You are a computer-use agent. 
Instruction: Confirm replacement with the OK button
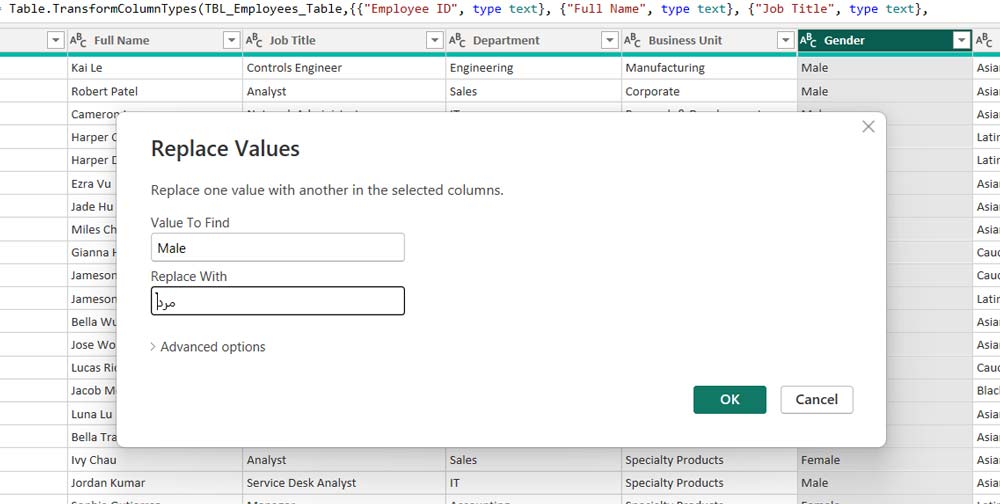730,399
